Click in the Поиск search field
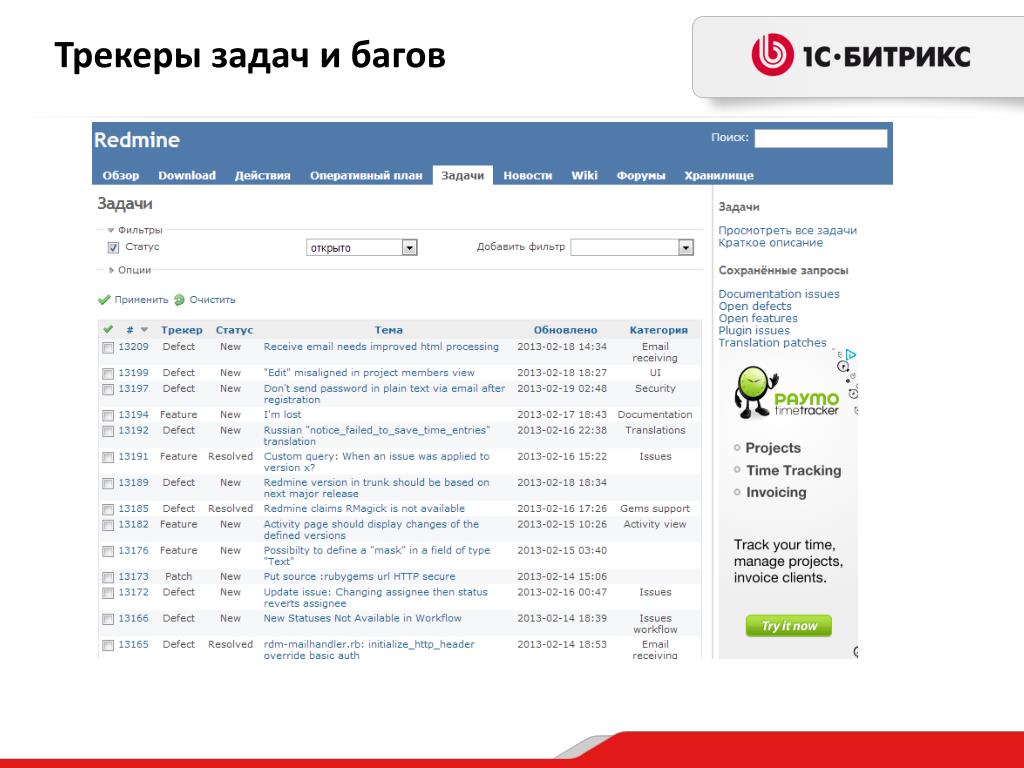This screenshot has width=1024, height=768. tap(821, 138)
